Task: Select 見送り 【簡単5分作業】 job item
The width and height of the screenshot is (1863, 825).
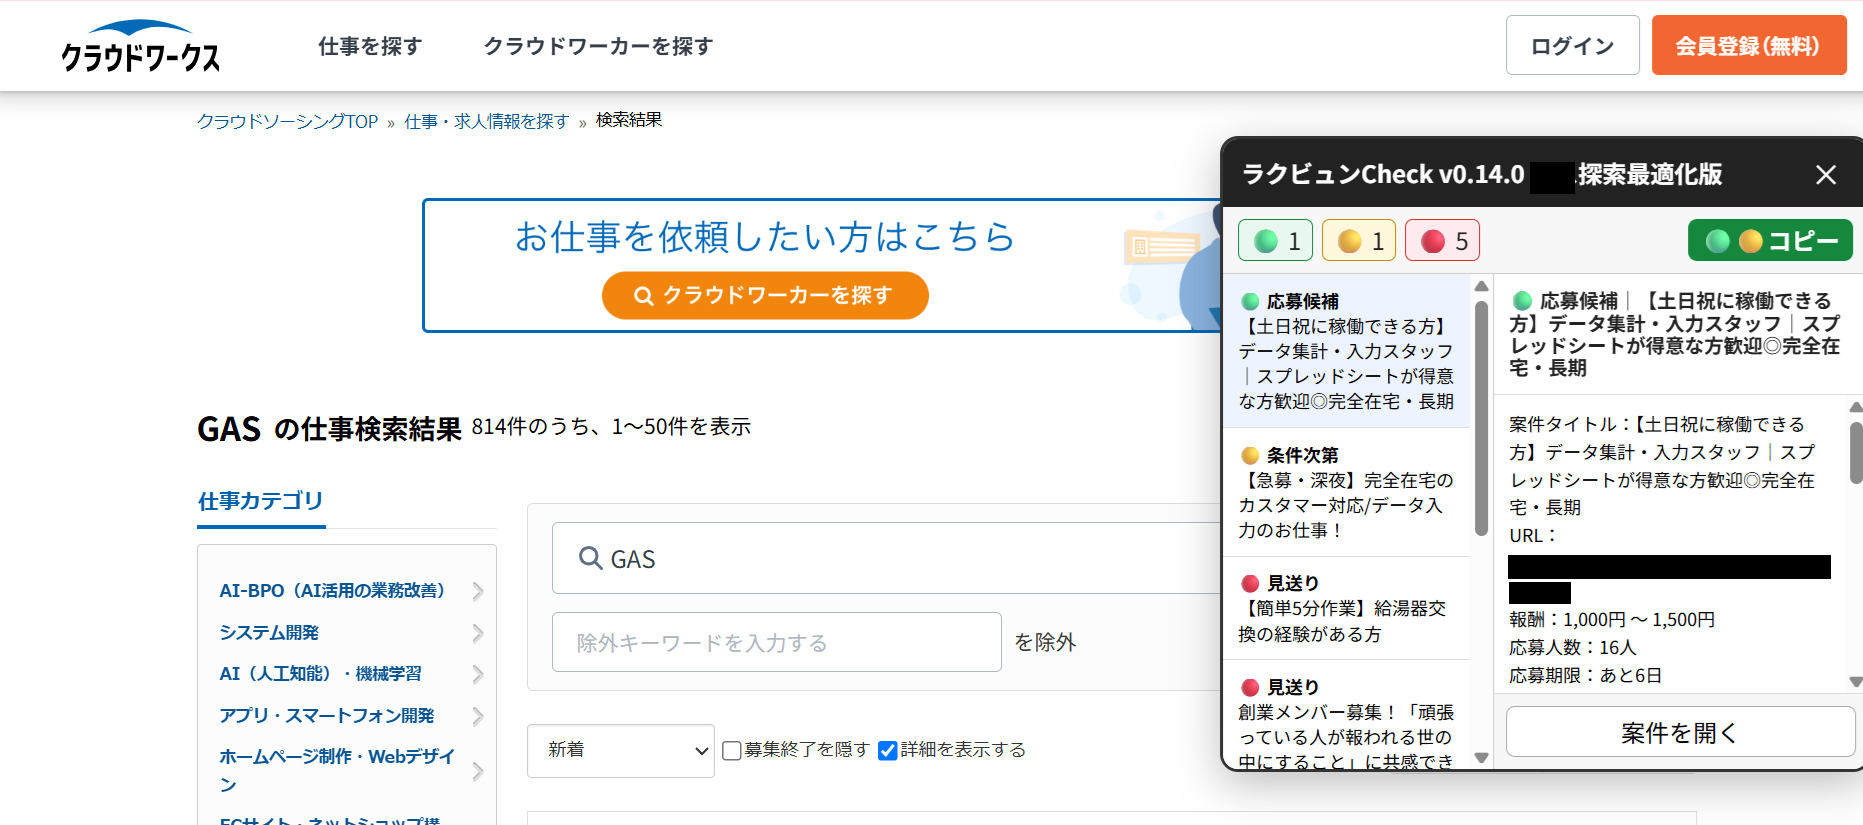Action: [1346, 608]
